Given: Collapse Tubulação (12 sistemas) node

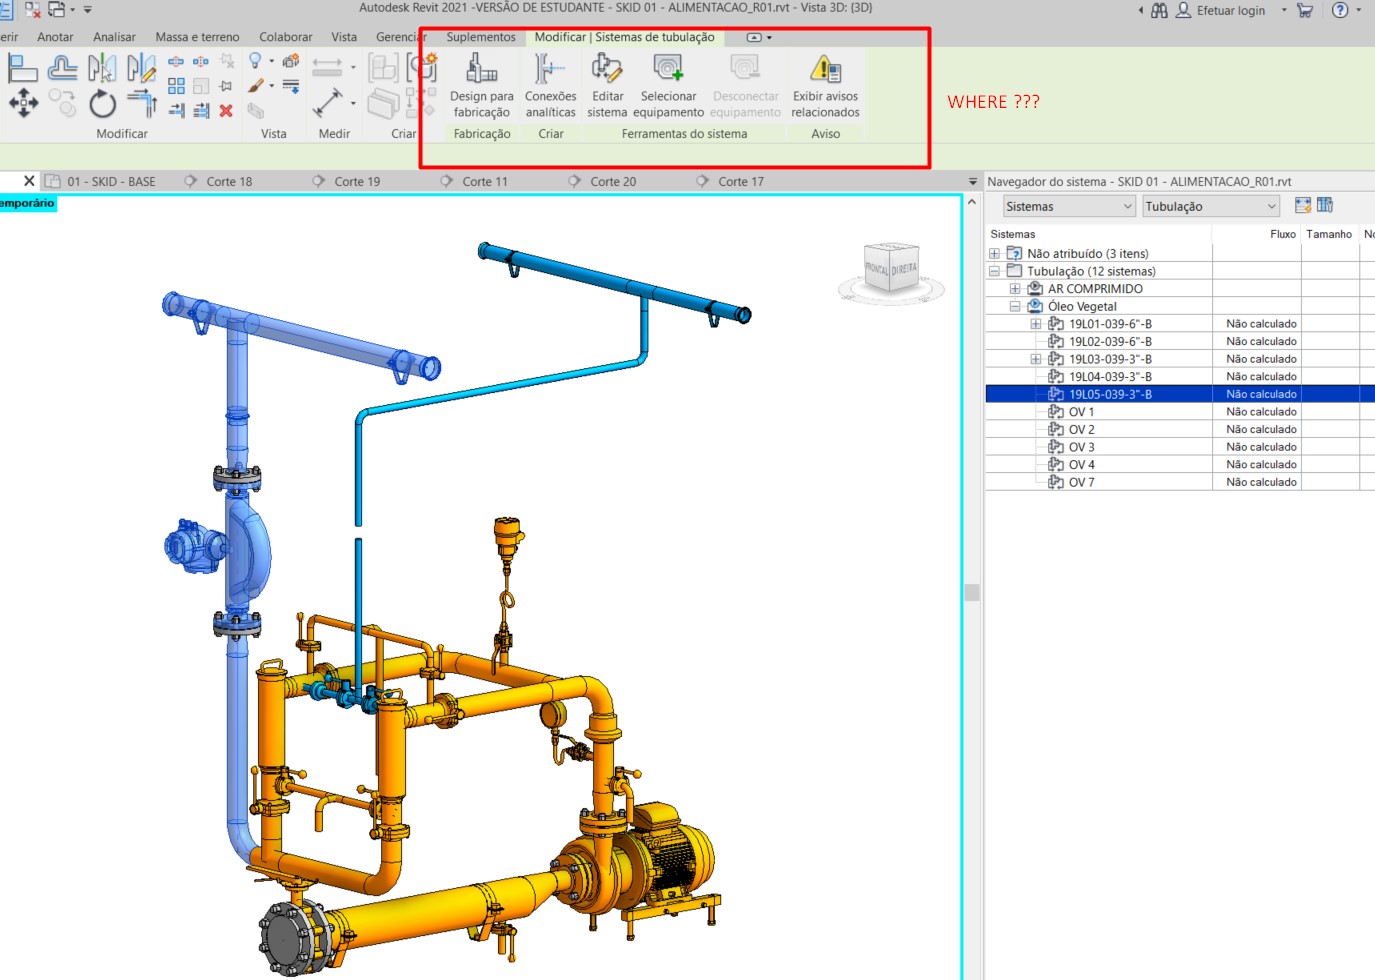Looking at the screenshot, I should point(994,271).
